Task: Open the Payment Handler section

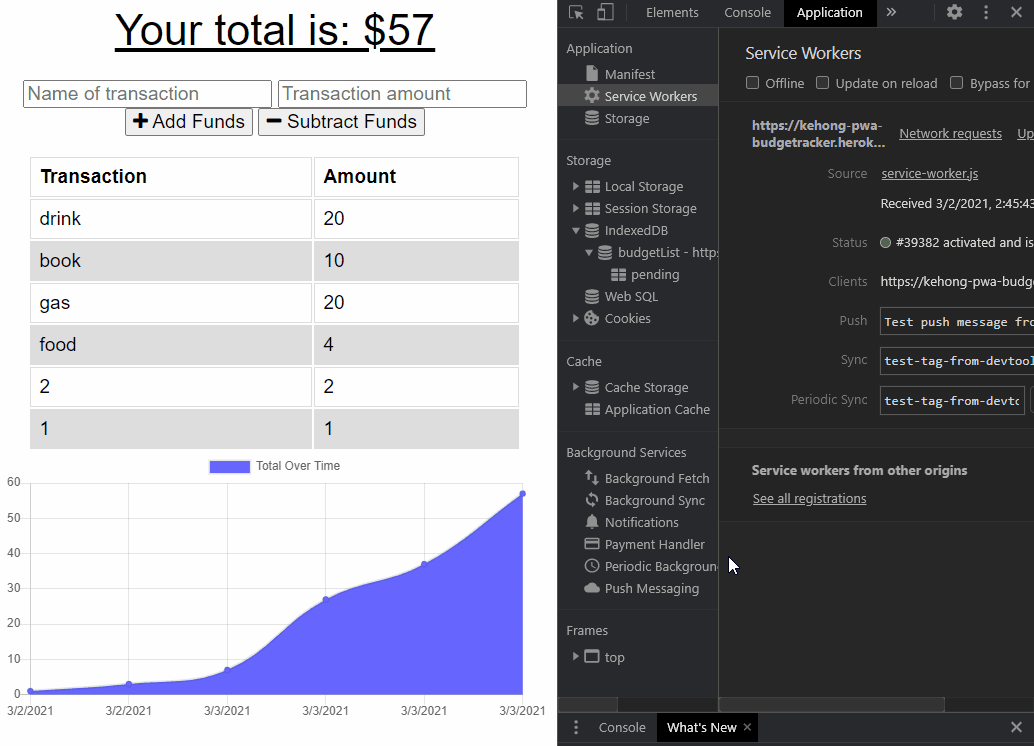Action: [591, 544]
